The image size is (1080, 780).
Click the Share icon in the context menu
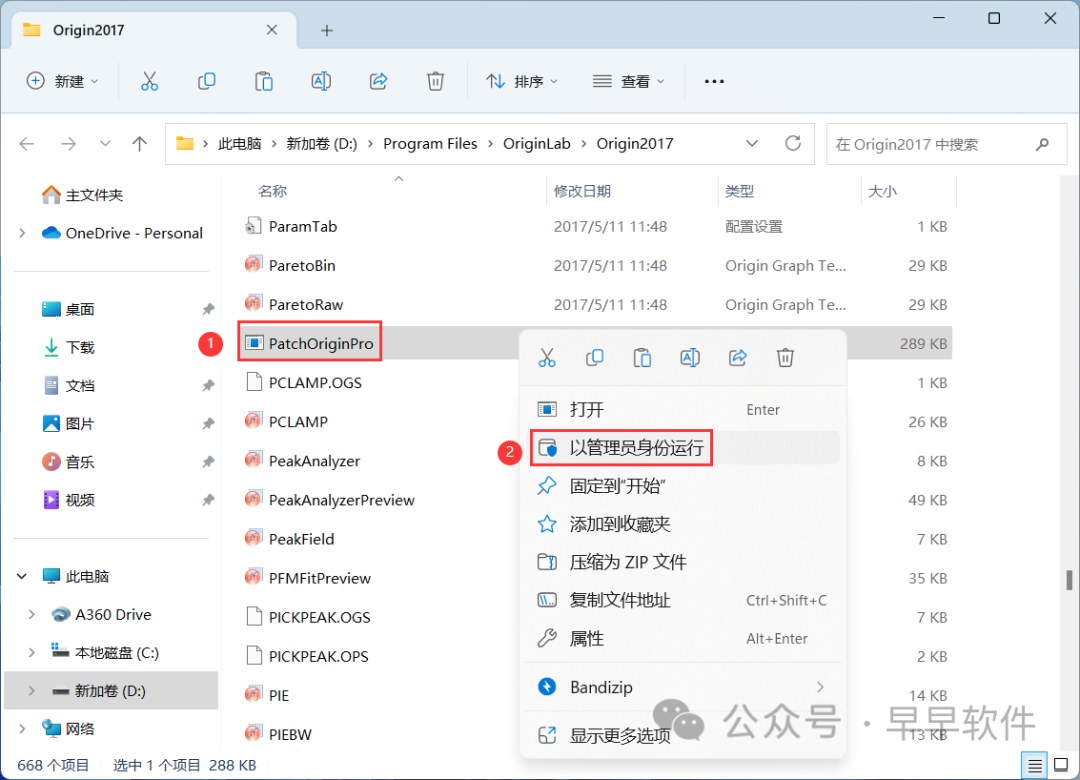[738, 357]
